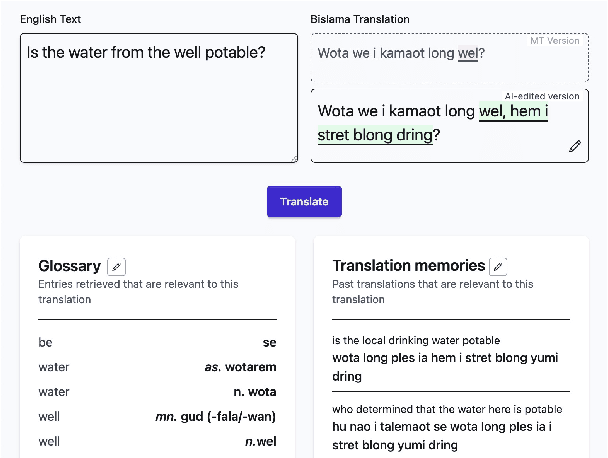The height and width of the screenshot is (458, 608).
Task: Open the "who determined that the water" memory
Action: [x=450, y=427]
